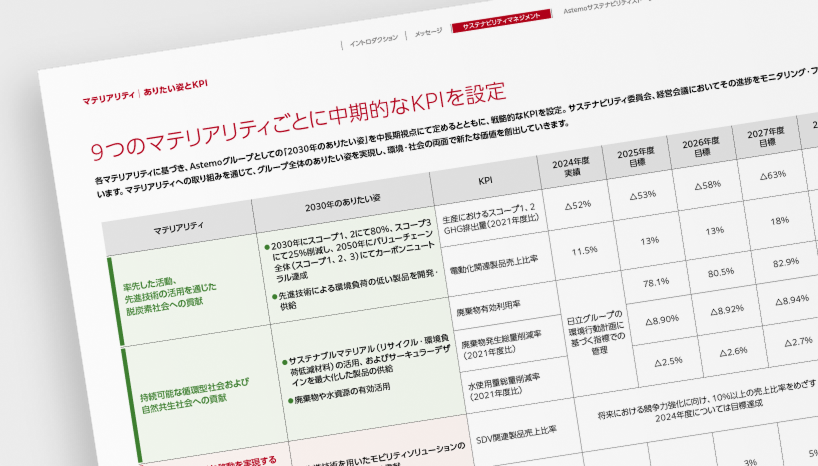Open the イントロダクション tab
The image size is (818, 466).
(374, 38)
